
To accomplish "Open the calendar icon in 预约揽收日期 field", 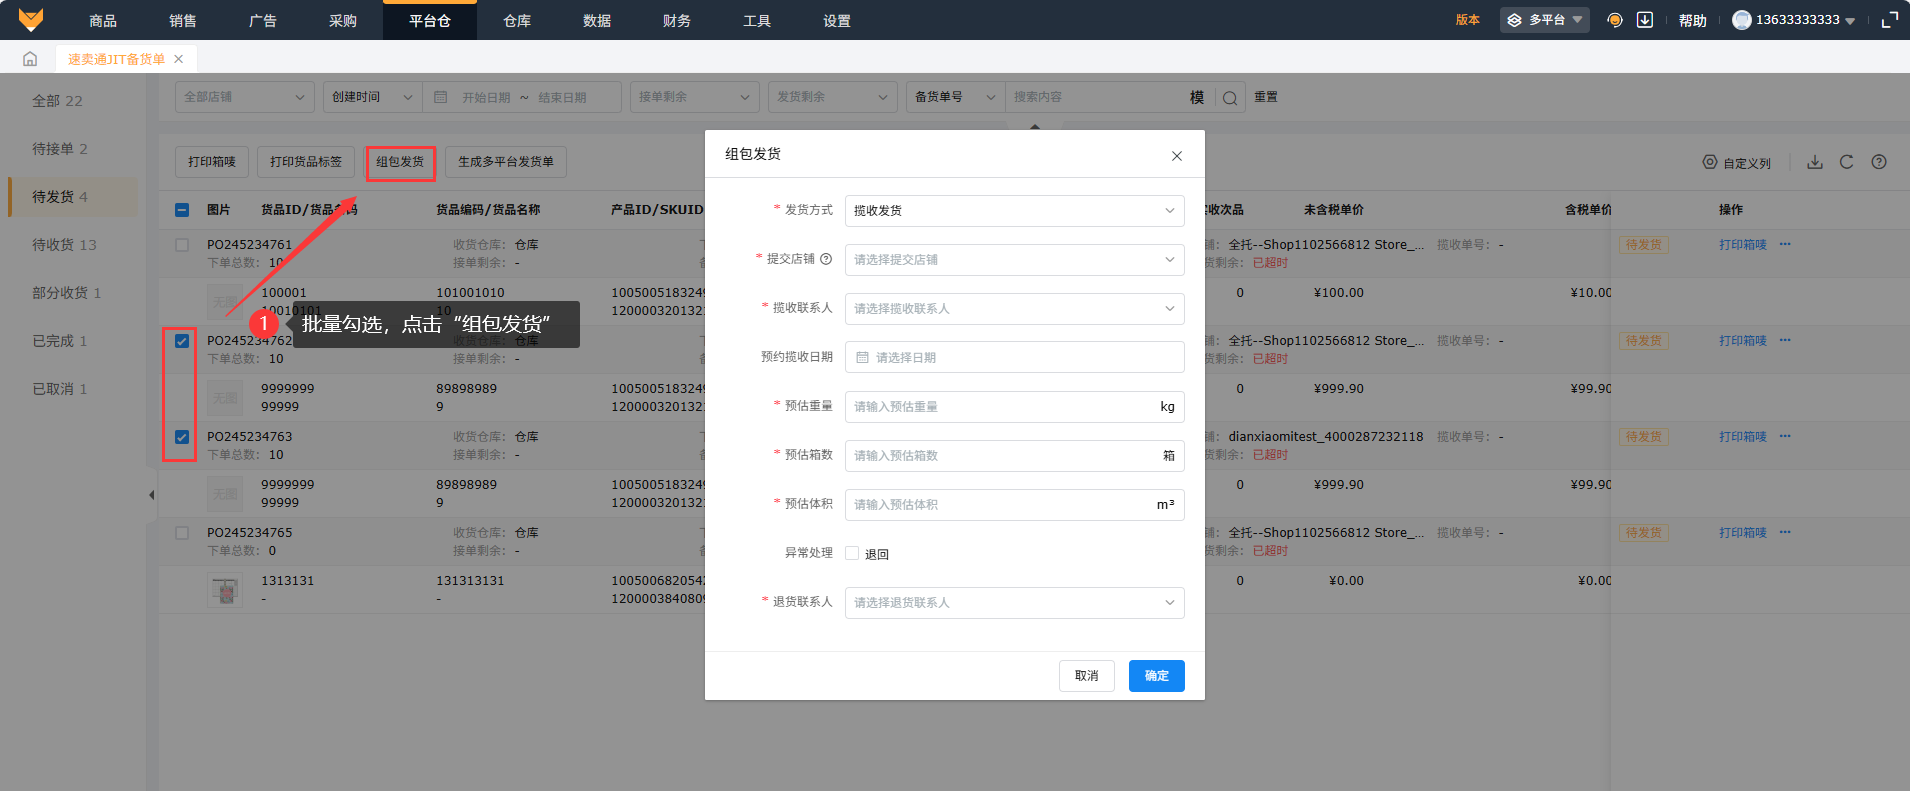I will 863,357.
